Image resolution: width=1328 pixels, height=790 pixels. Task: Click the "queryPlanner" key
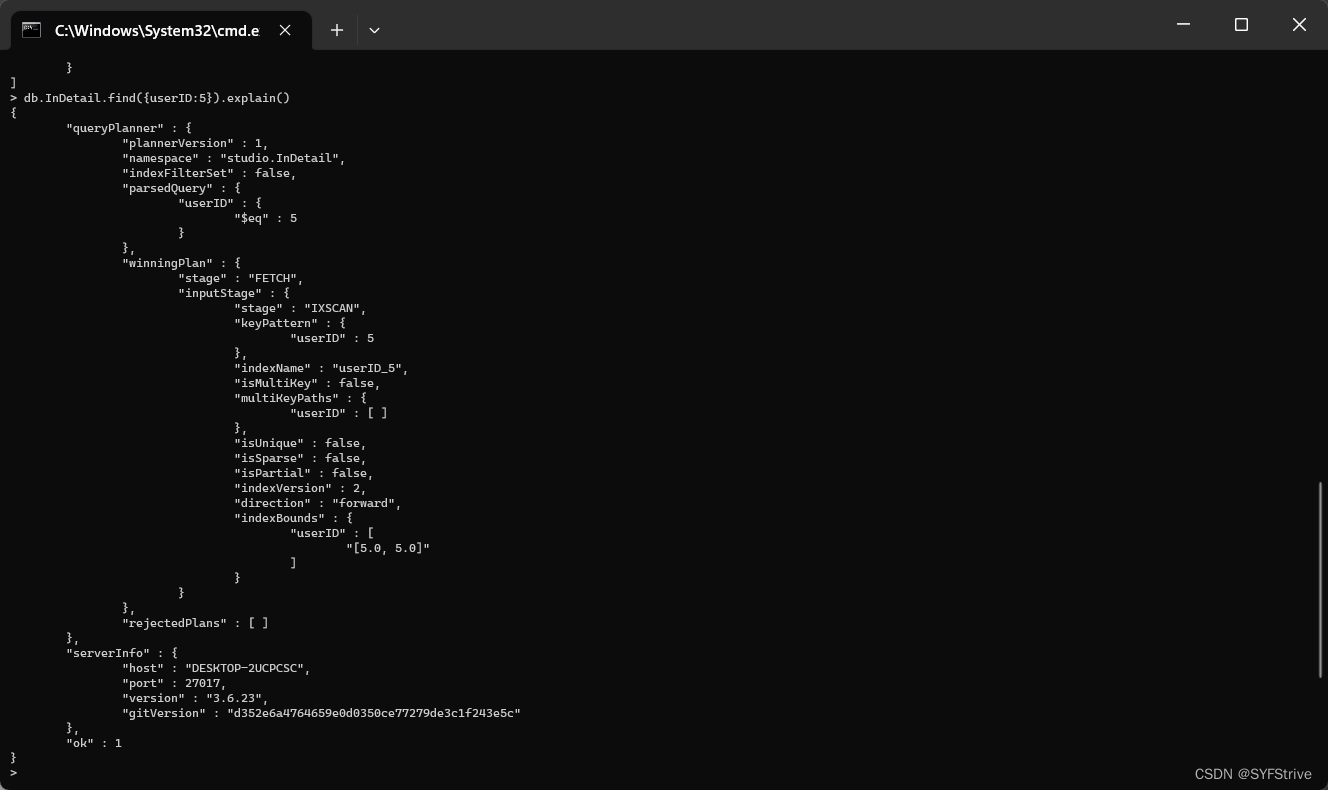[x=115, y=128]
